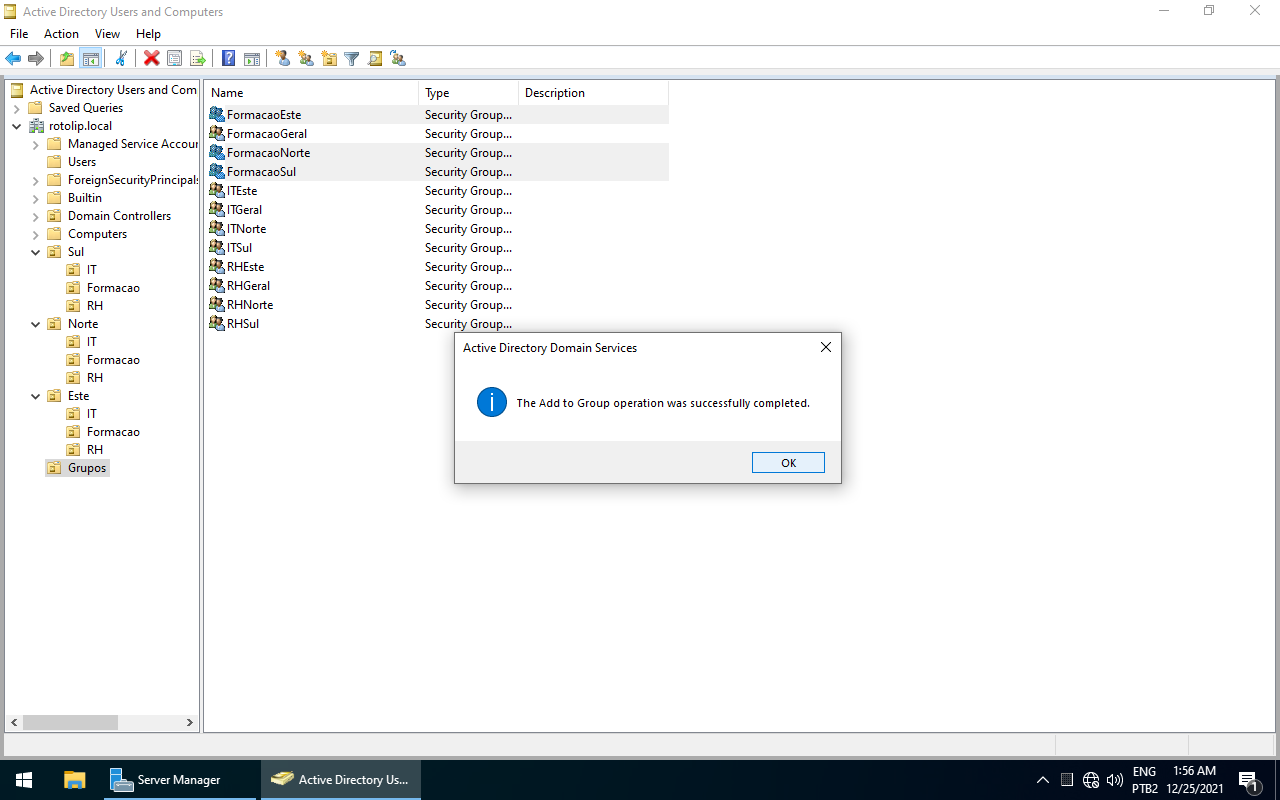The height and width of the screenshot is (800, 1280).
Task: Open Help via the blue question mark icon
Action: click(229, 59)
